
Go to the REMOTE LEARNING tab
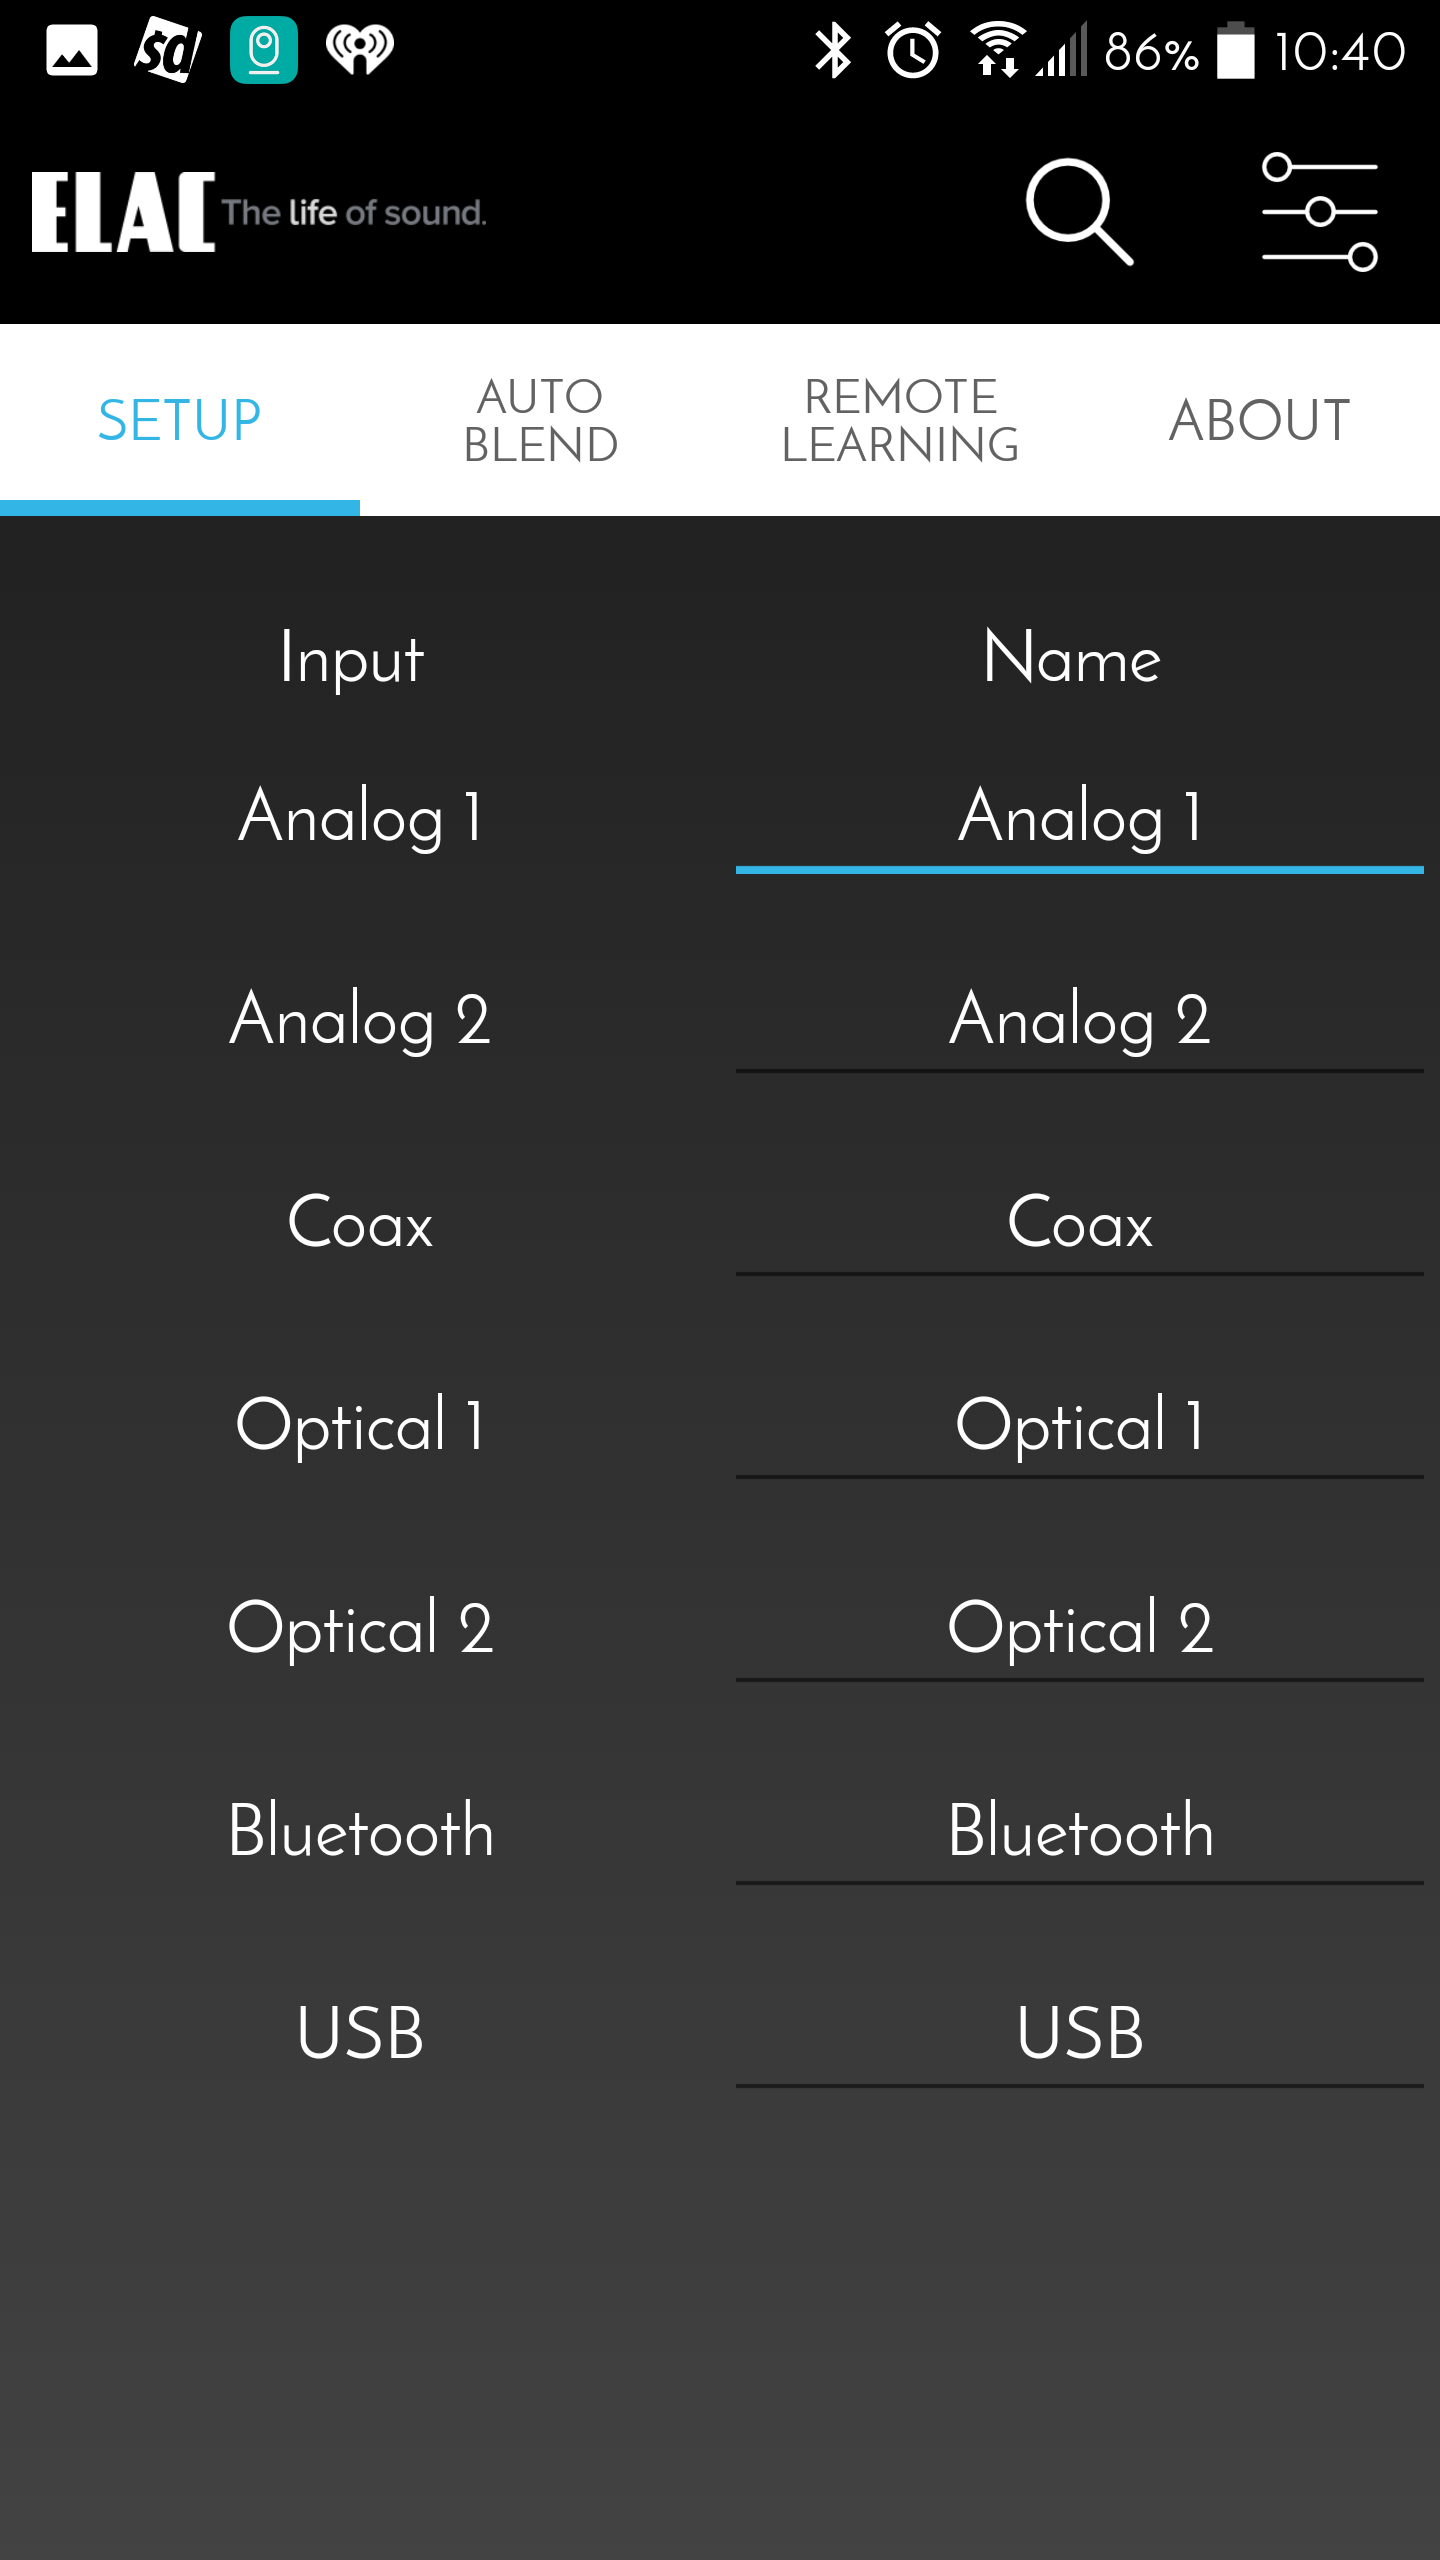tap(900, 420)
